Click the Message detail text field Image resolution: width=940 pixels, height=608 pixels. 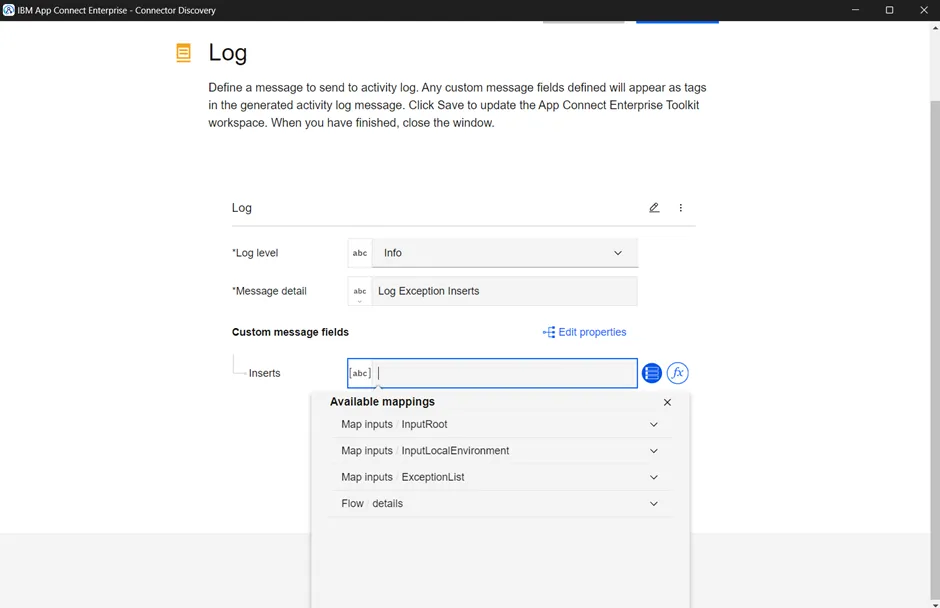click(x=504, y=291)
